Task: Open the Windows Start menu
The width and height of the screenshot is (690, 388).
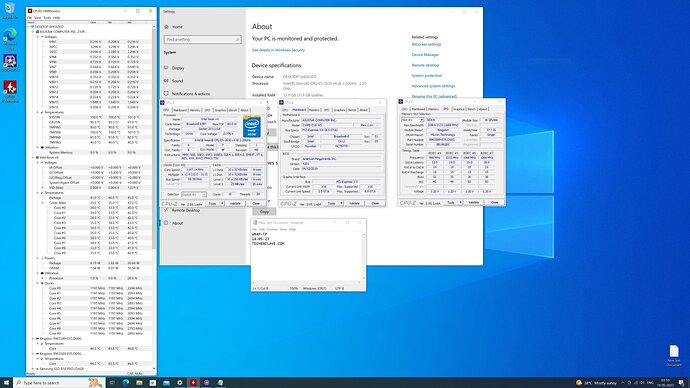Action: (x=6, y=383)
